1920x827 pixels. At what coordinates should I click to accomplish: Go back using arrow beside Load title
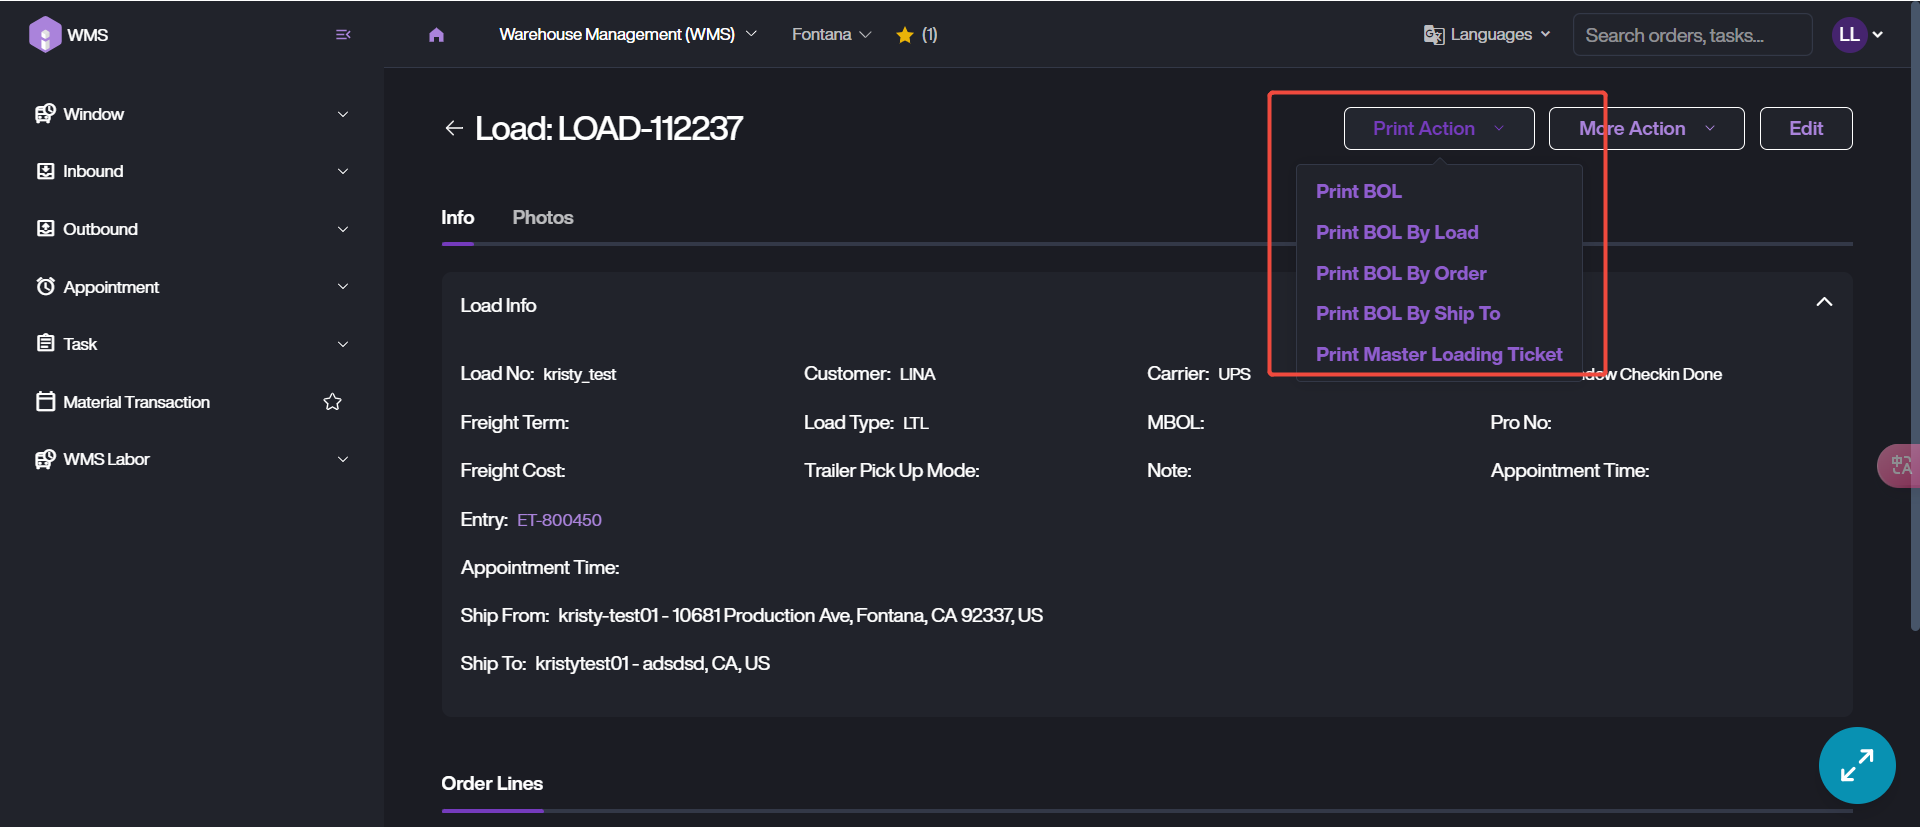454,128
